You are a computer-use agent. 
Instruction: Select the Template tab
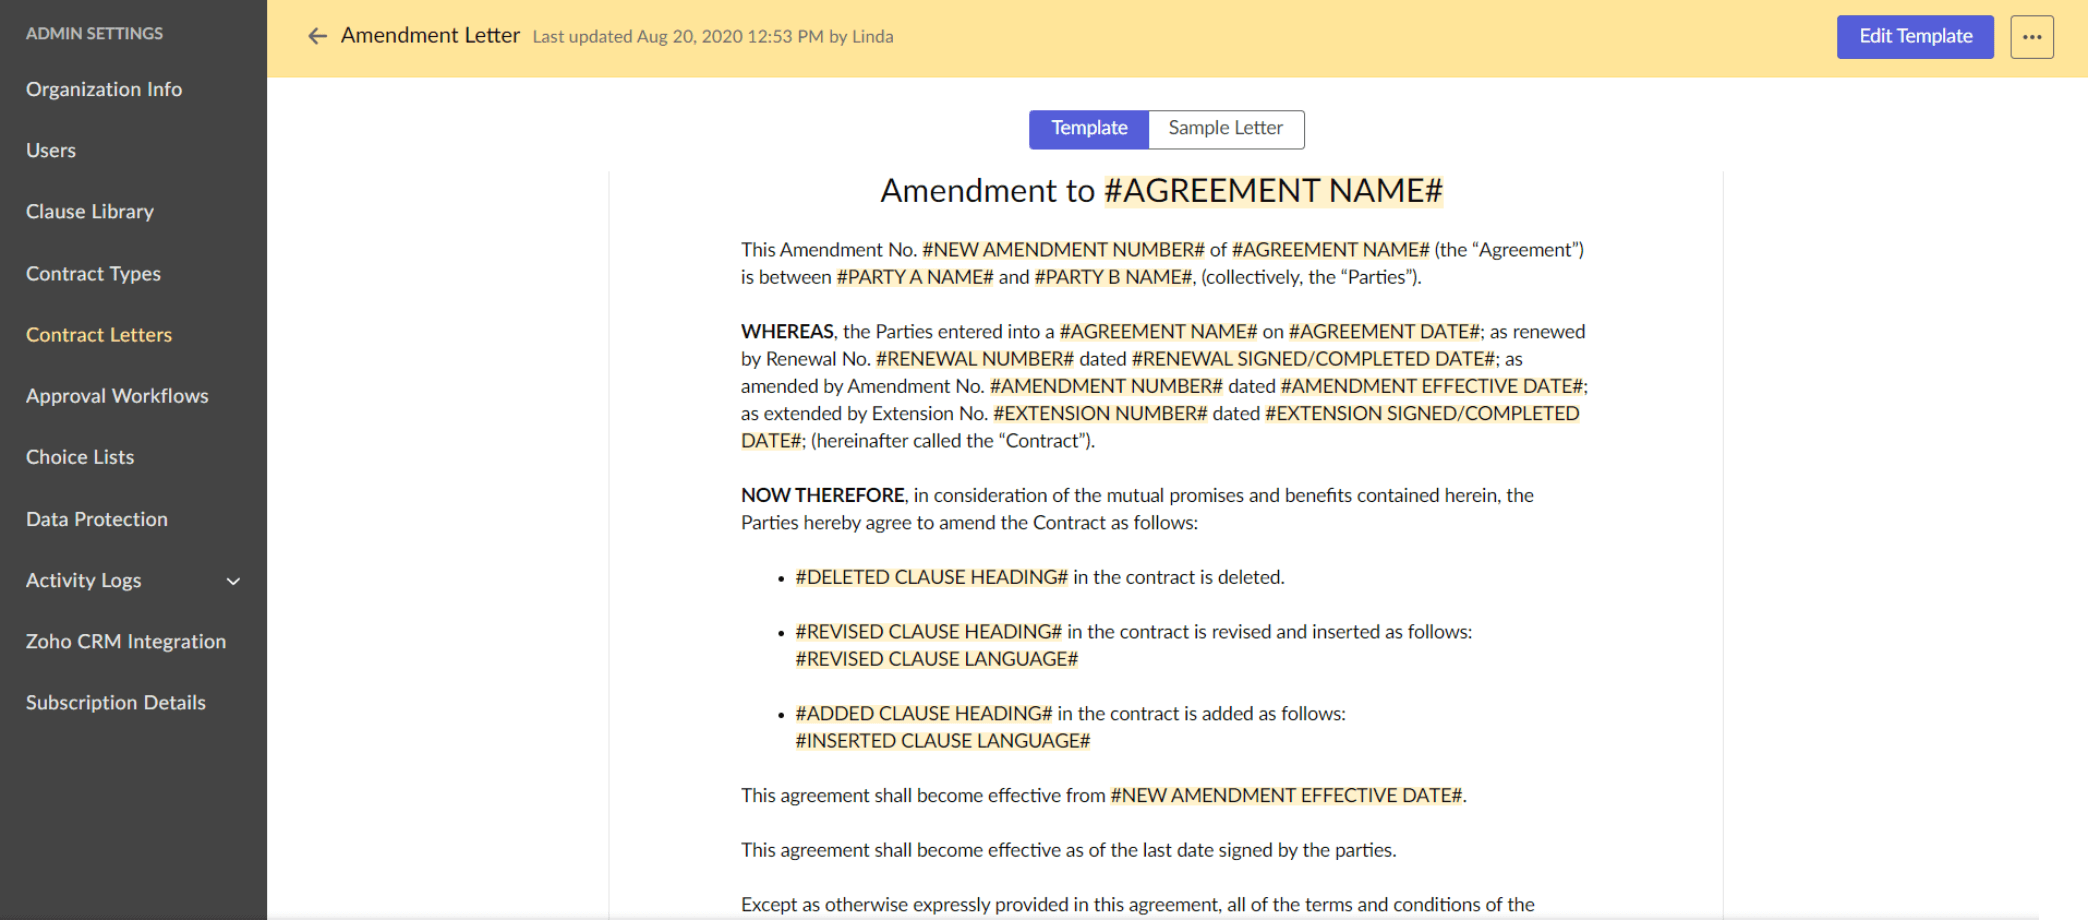coord(1088,129)
